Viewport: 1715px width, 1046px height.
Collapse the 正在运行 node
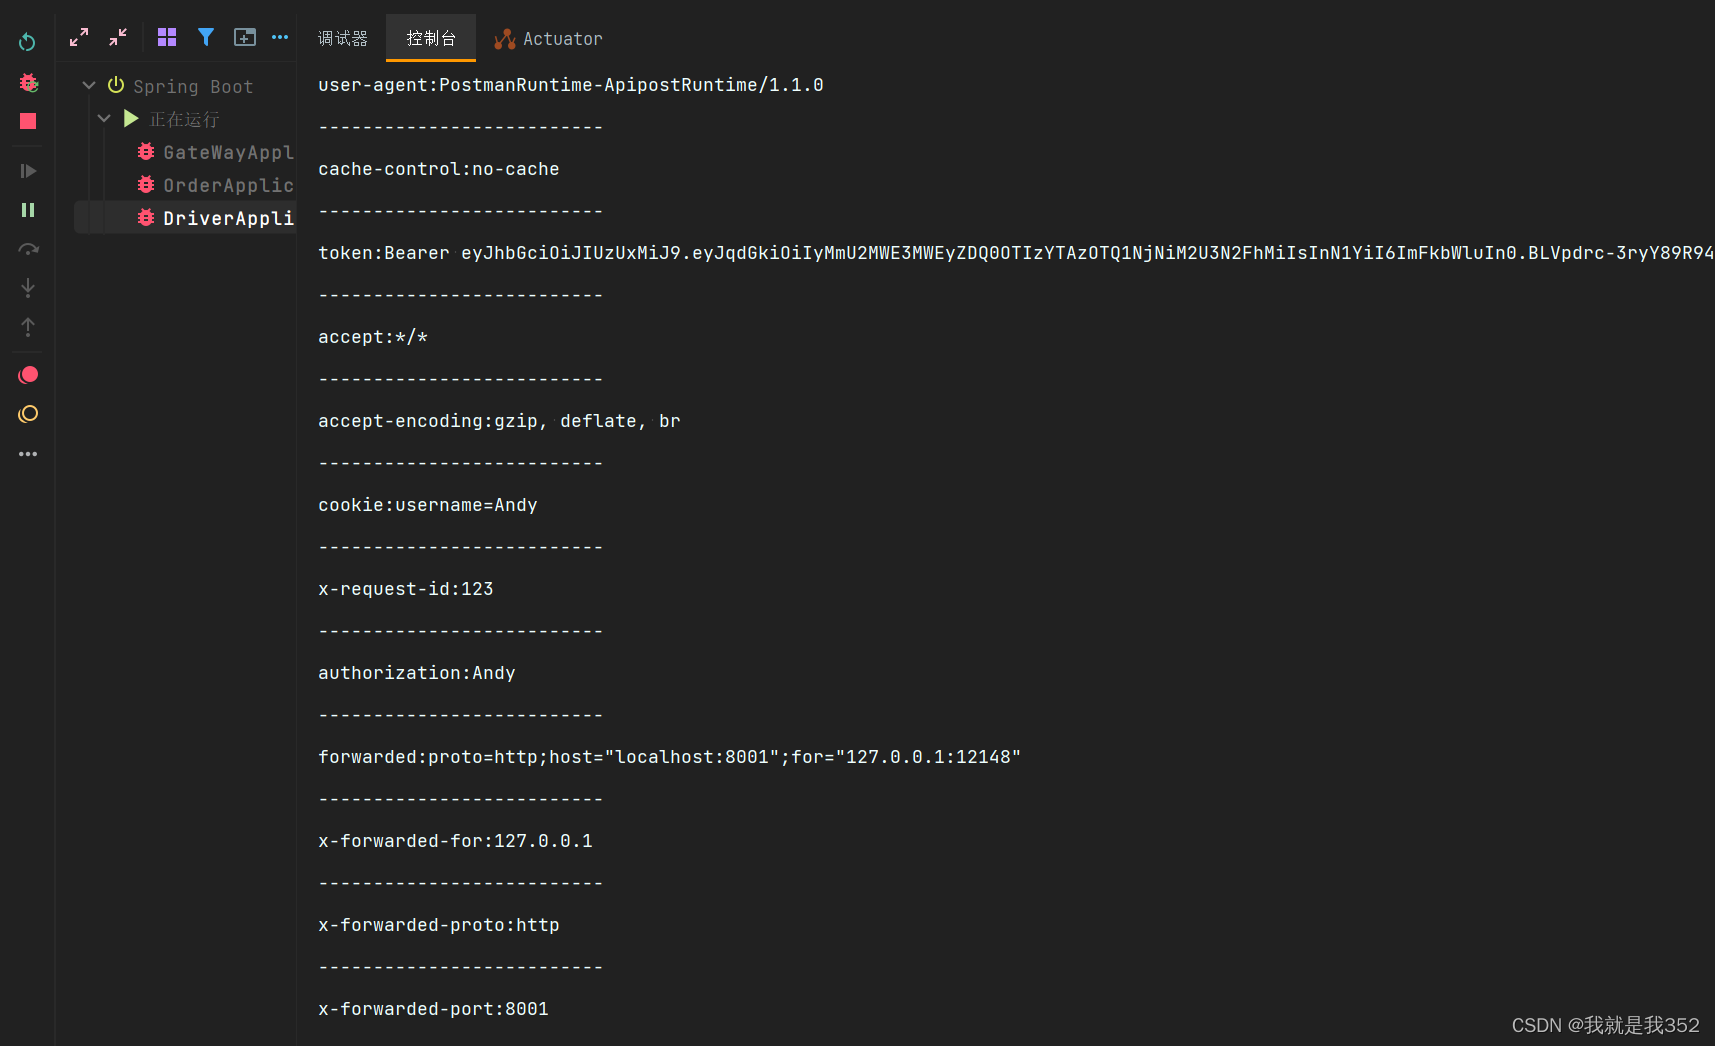tap(105, 118)
